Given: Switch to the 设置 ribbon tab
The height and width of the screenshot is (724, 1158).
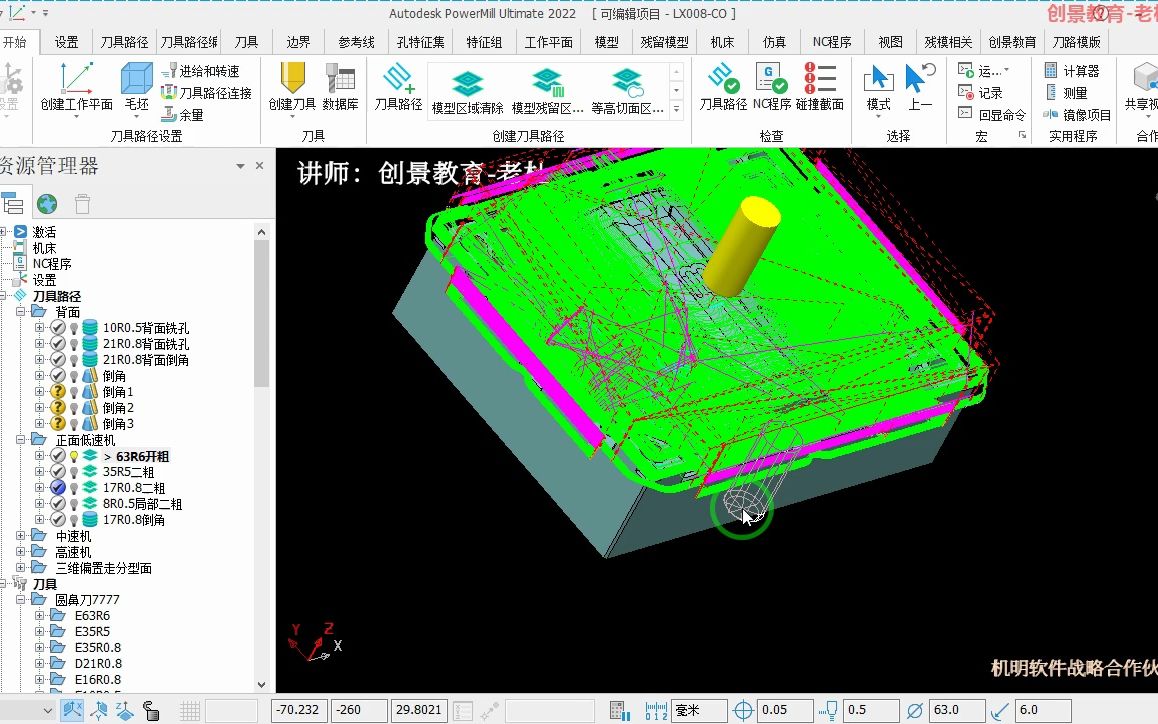Looking at the screenshot, I should click(x=66, y=42).
